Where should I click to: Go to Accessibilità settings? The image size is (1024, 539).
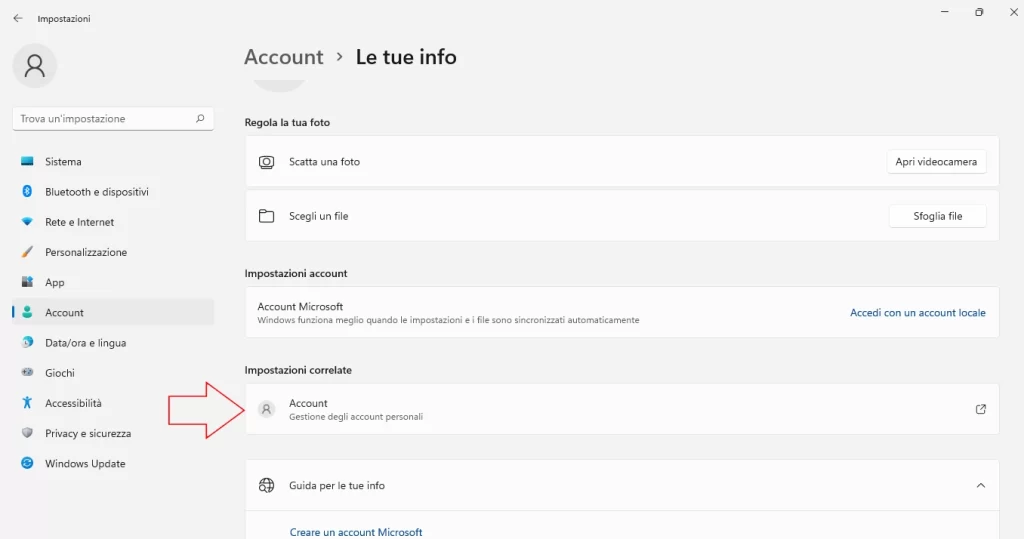pos(113,402)
